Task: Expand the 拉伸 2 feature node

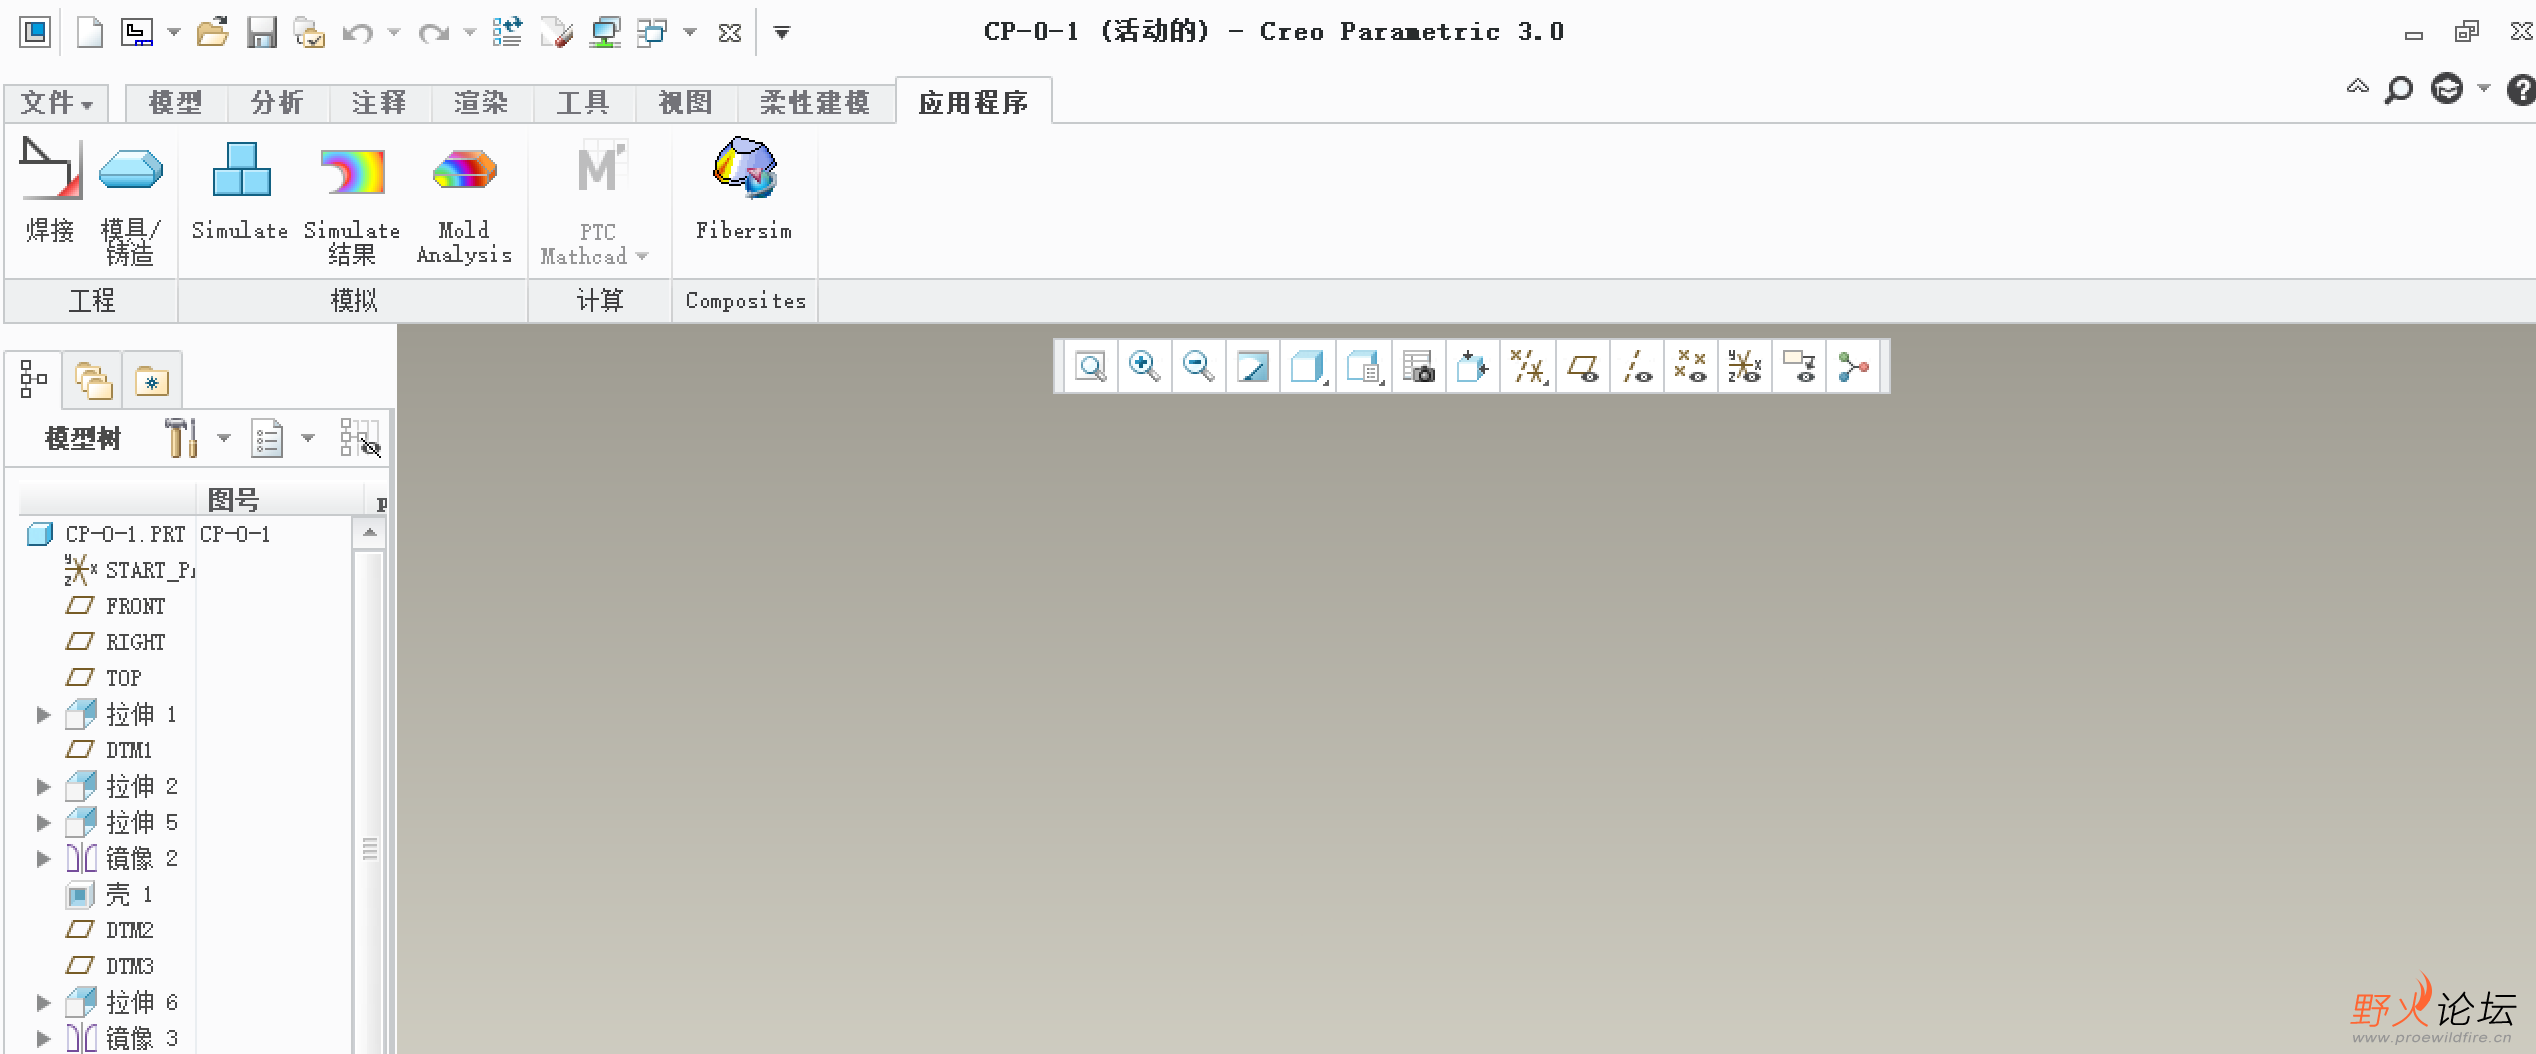Action: [43, 787]
